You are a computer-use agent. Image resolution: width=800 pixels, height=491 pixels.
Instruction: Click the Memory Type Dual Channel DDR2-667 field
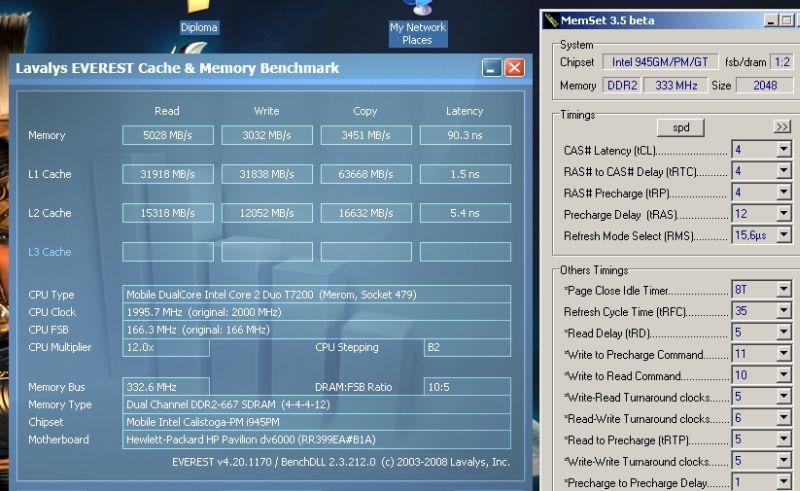tap(316, 405)
